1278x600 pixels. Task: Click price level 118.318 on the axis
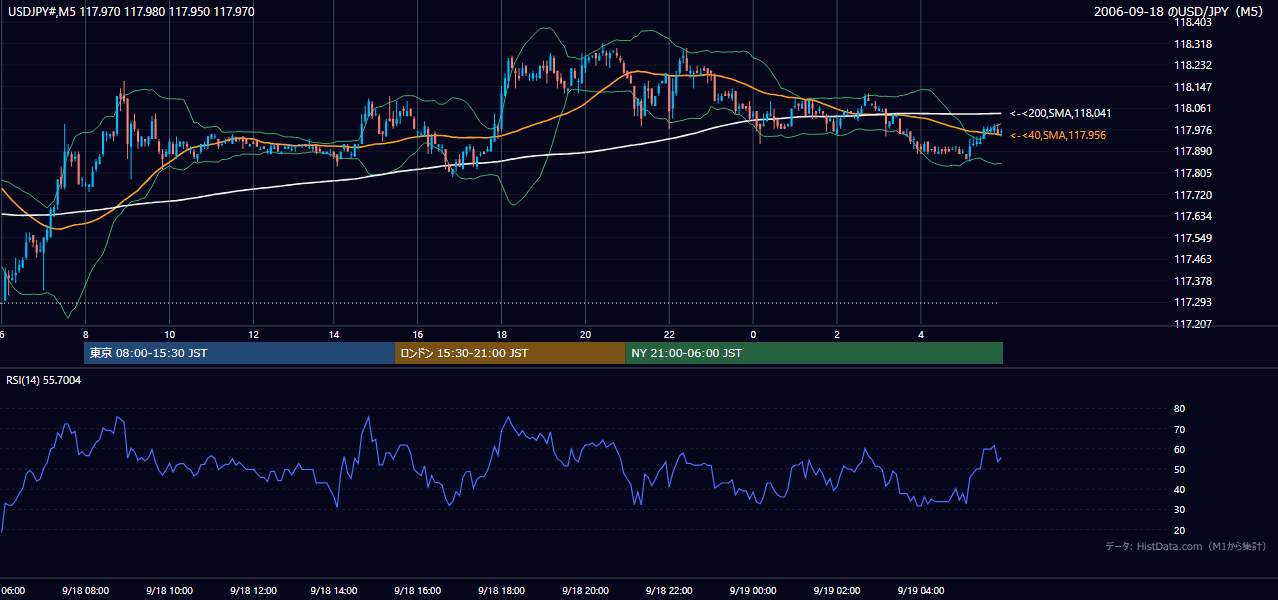click(x=1192, y=43)
